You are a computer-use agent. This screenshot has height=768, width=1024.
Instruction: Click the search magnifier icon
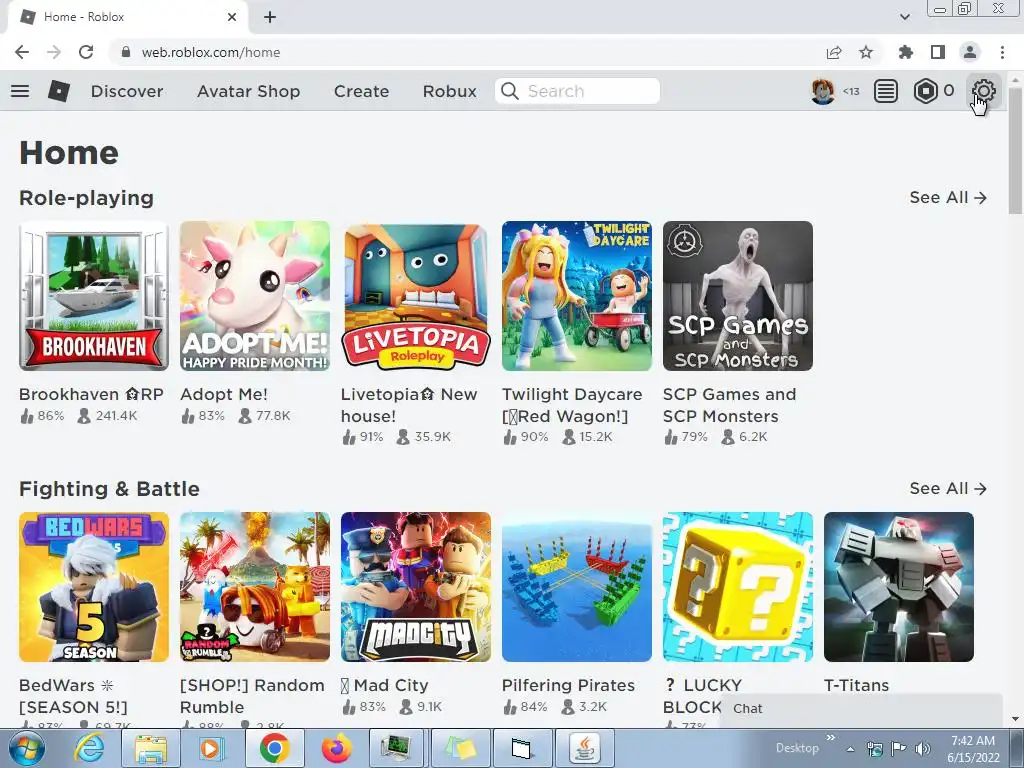click(510, 91)
